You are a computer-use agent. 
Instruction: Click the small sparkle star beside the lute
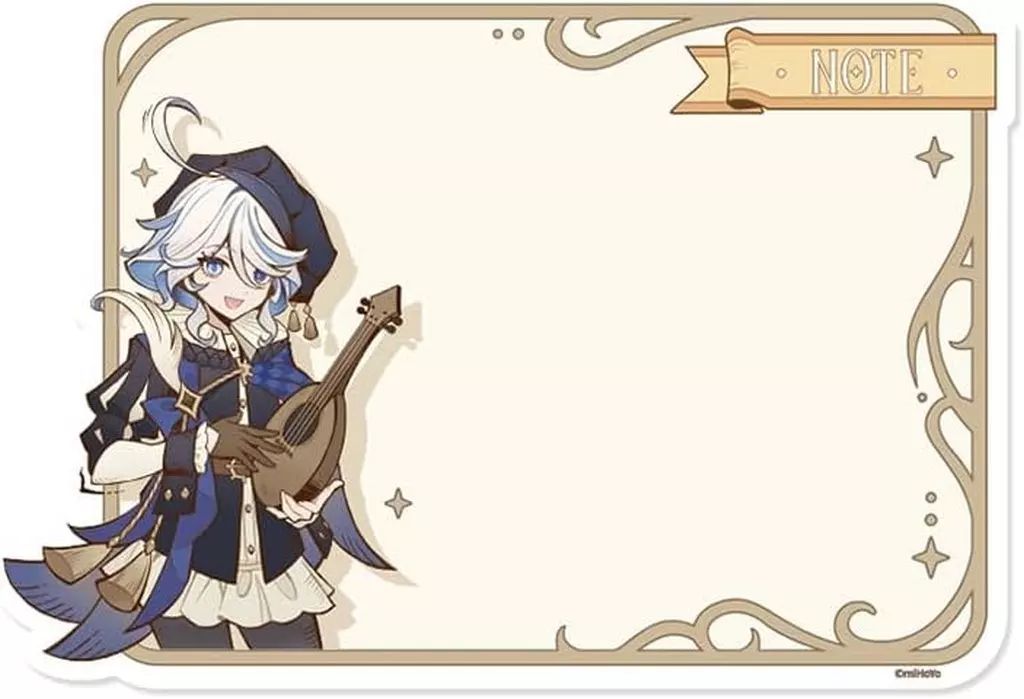click(398, 503)
